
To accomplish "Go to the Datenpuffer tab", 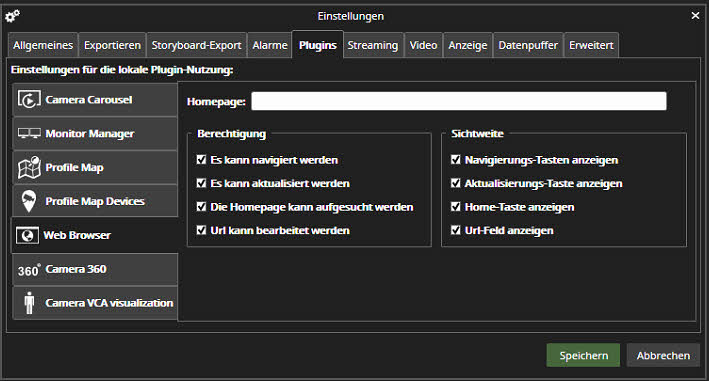I will click(x=528, y=45).
